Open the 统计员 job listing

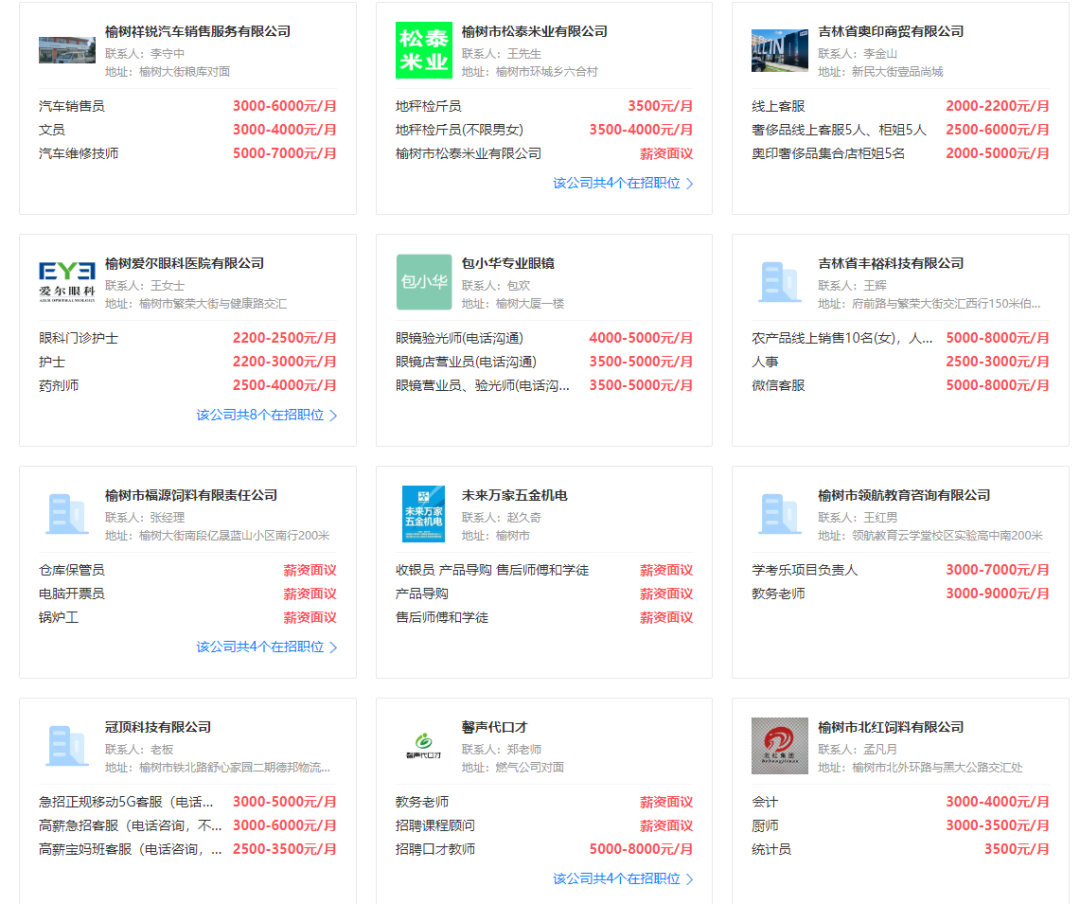point(771,849)
